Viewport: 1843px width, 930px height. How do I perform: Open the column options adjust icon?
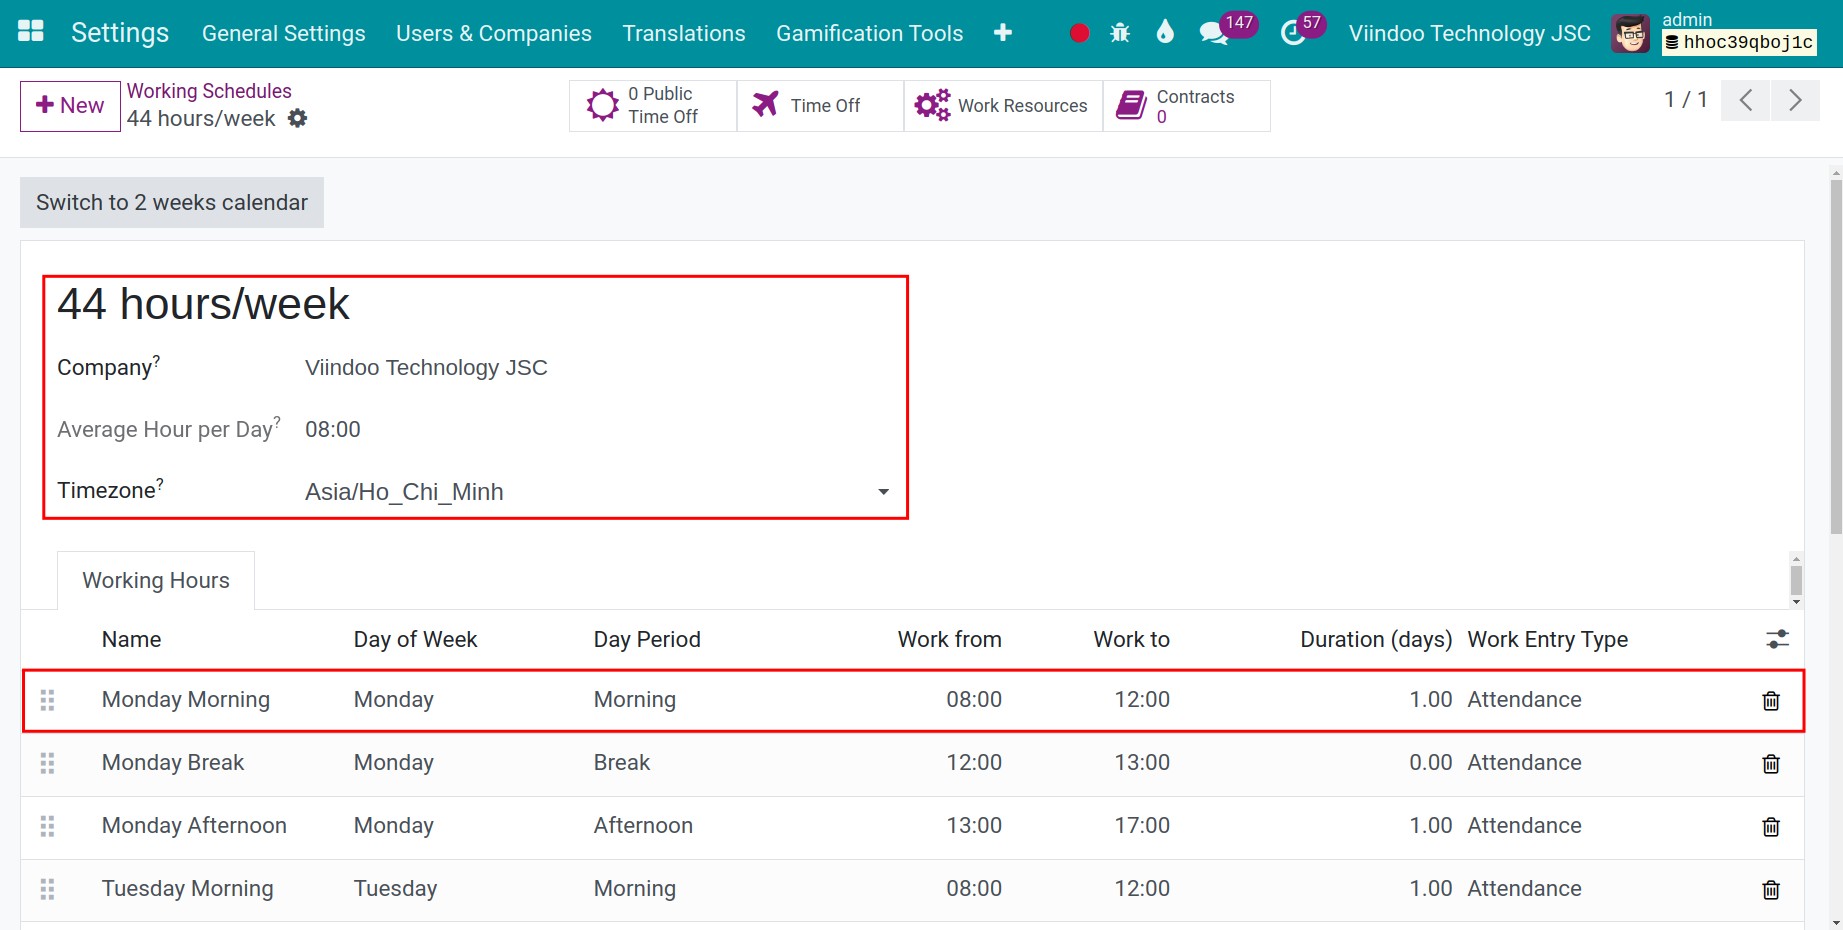pyautogui.click(x=1777, y=639)
